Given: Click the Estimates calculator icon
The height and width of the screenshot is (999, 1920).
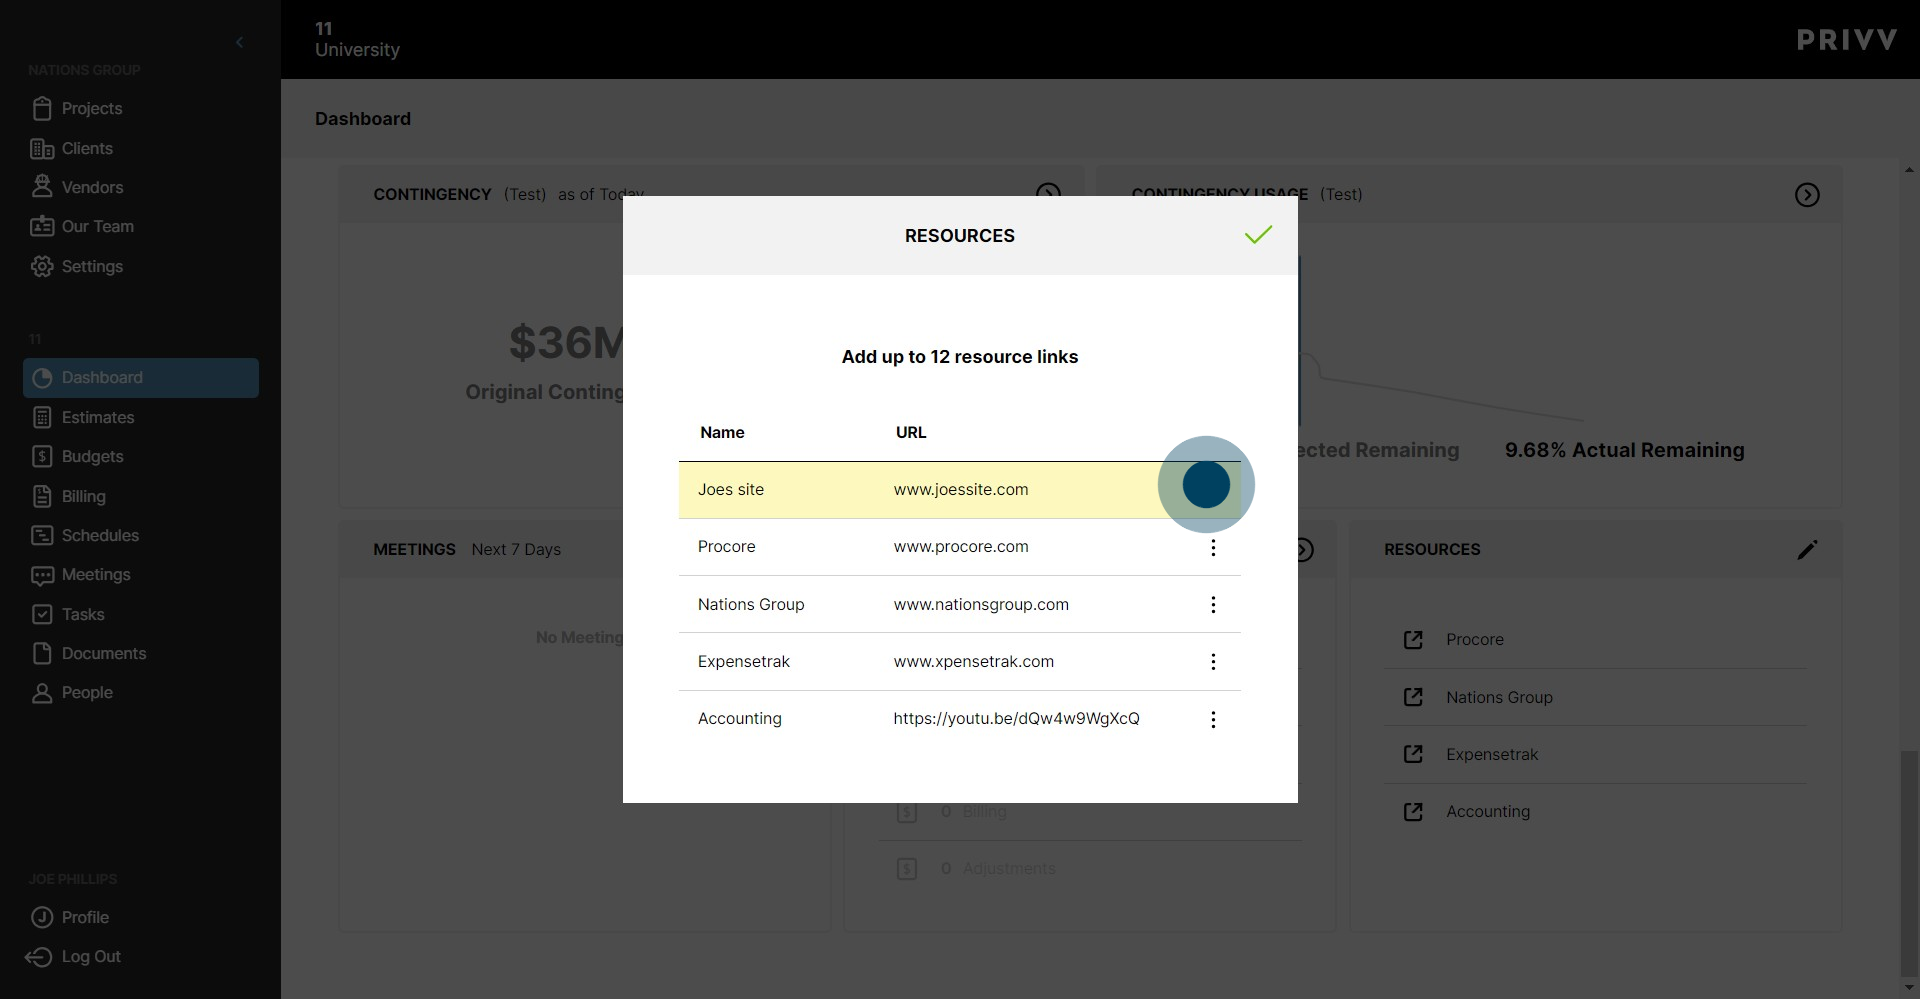Looking at the screenshot, I should tap(42, 417).
